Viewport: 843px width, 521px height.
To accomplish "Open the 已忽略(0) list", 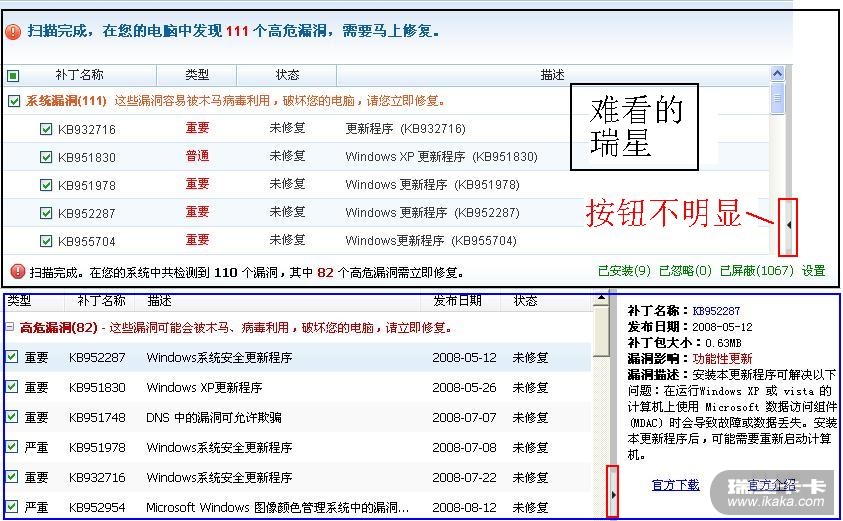I will pos(685,270).
